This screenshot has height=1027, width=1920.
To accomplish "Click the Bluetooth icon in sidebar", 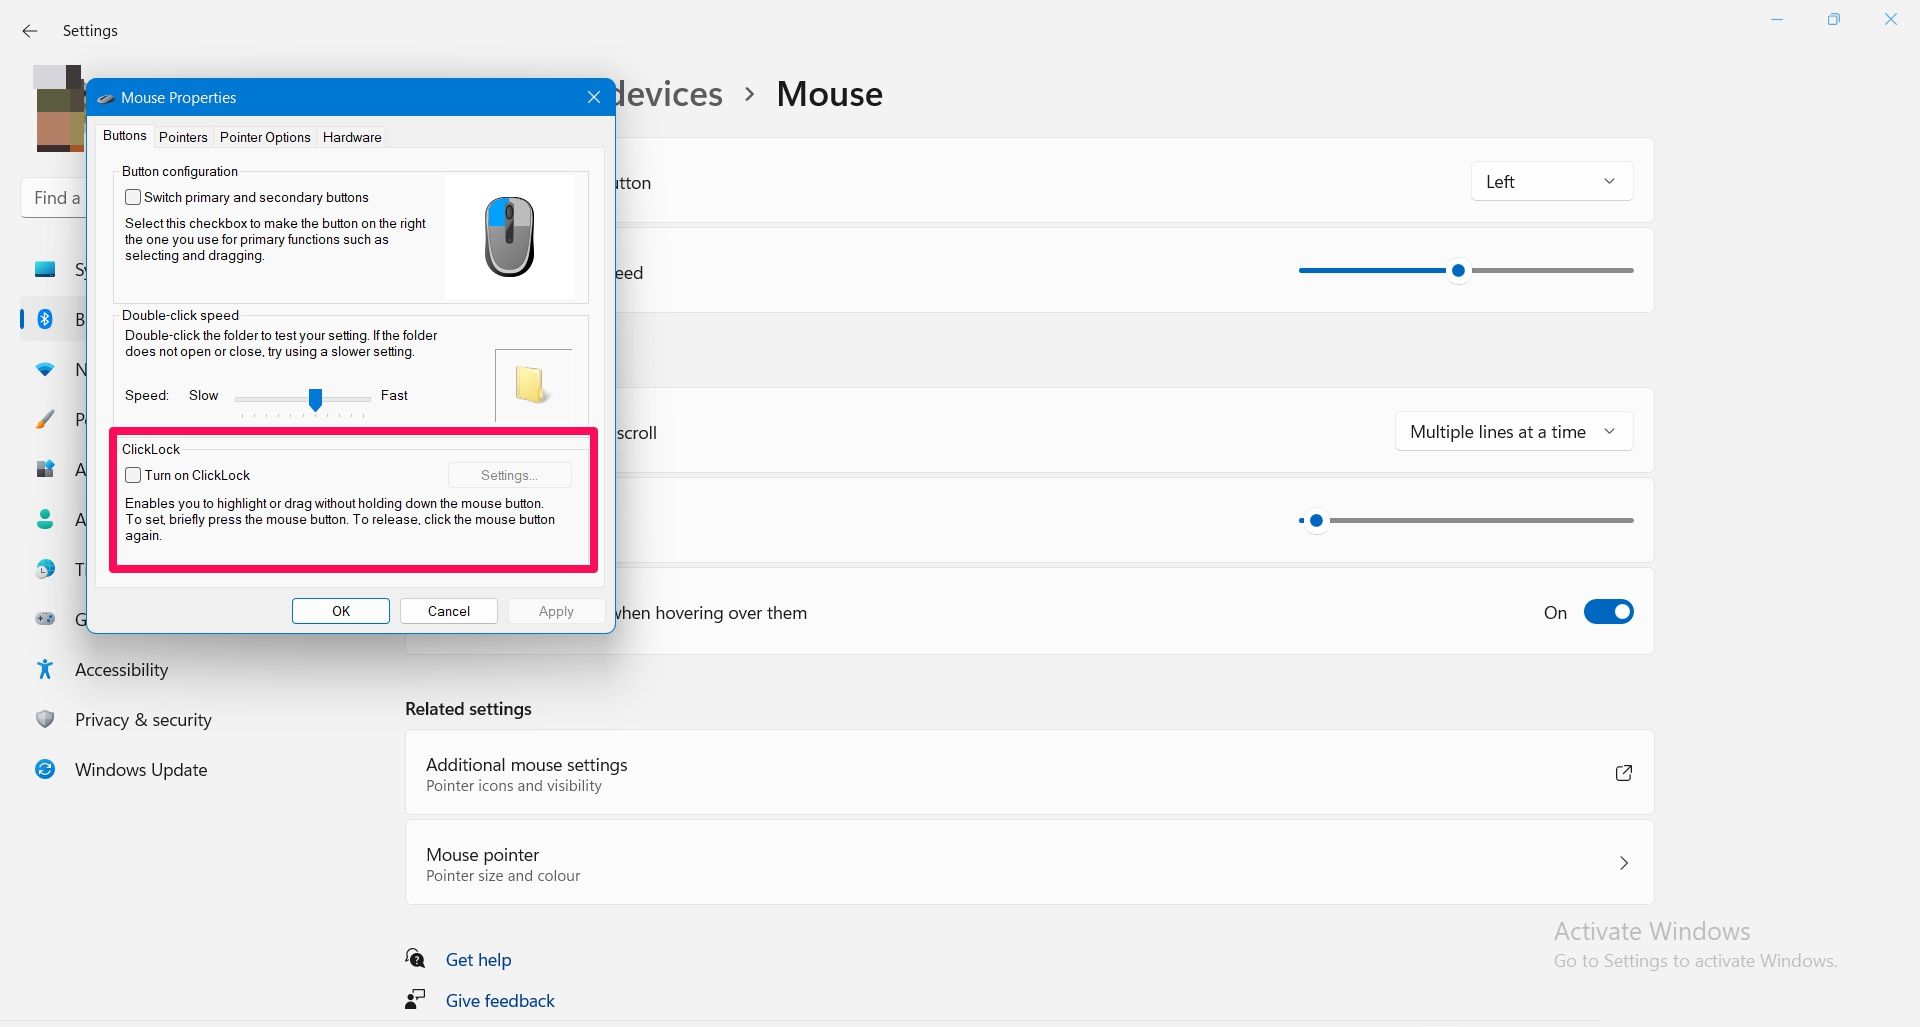I will point(45,319).
